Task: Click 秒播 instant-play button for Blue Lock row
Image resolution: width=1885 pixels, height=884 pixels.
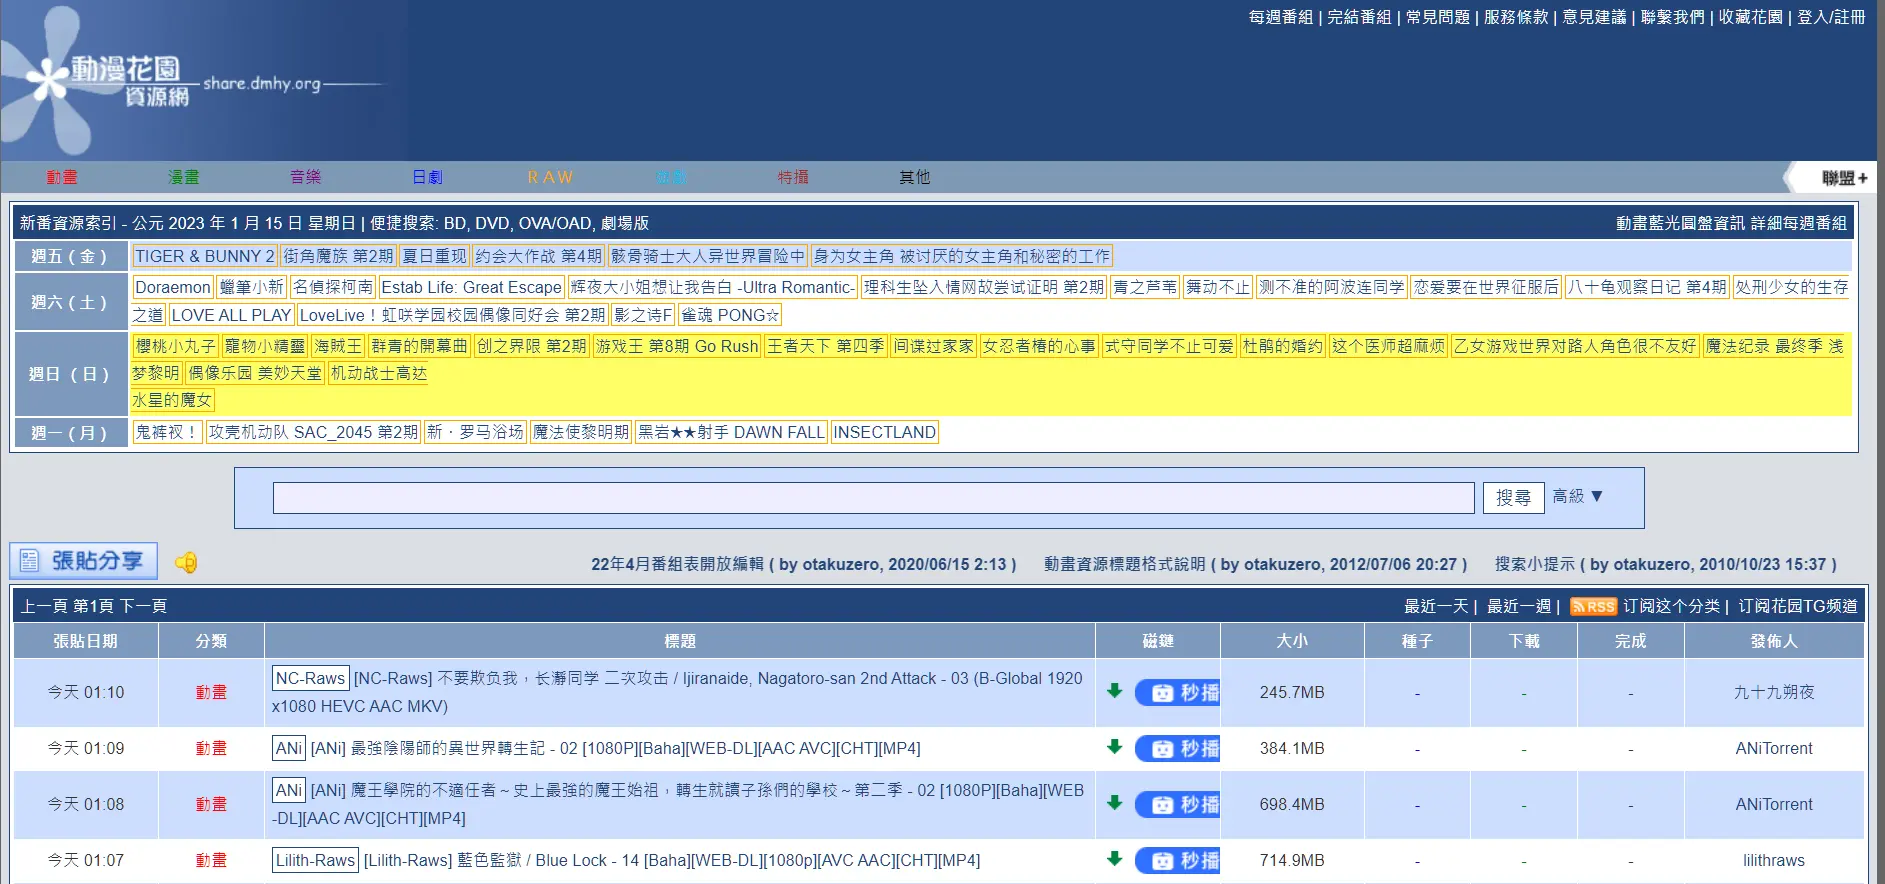Action: click(1177, 860)
